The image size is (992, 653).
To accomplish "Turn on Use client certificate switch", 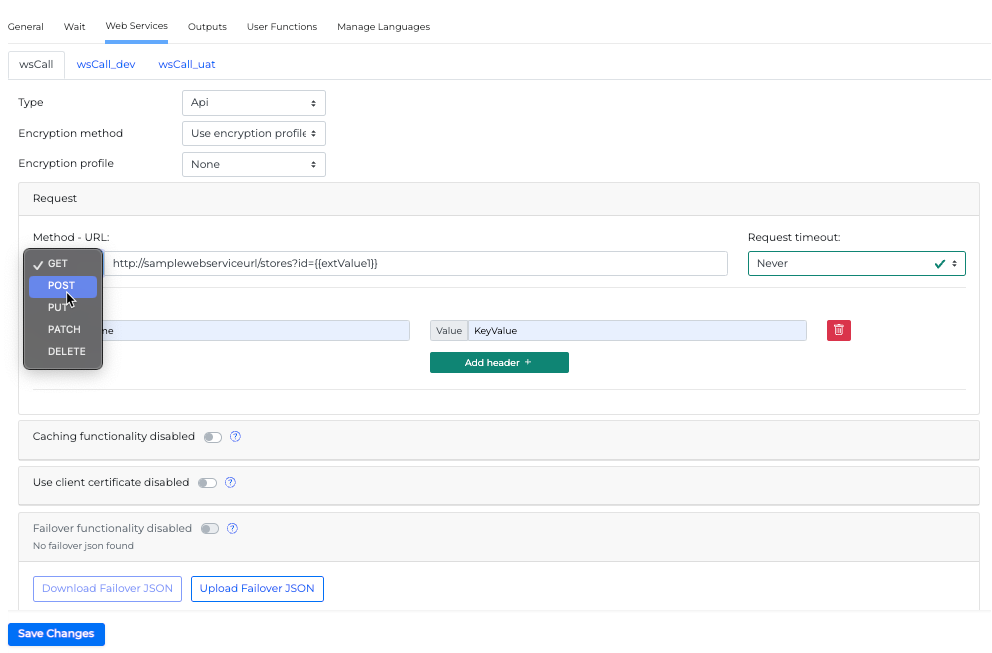I will point(207,483).
